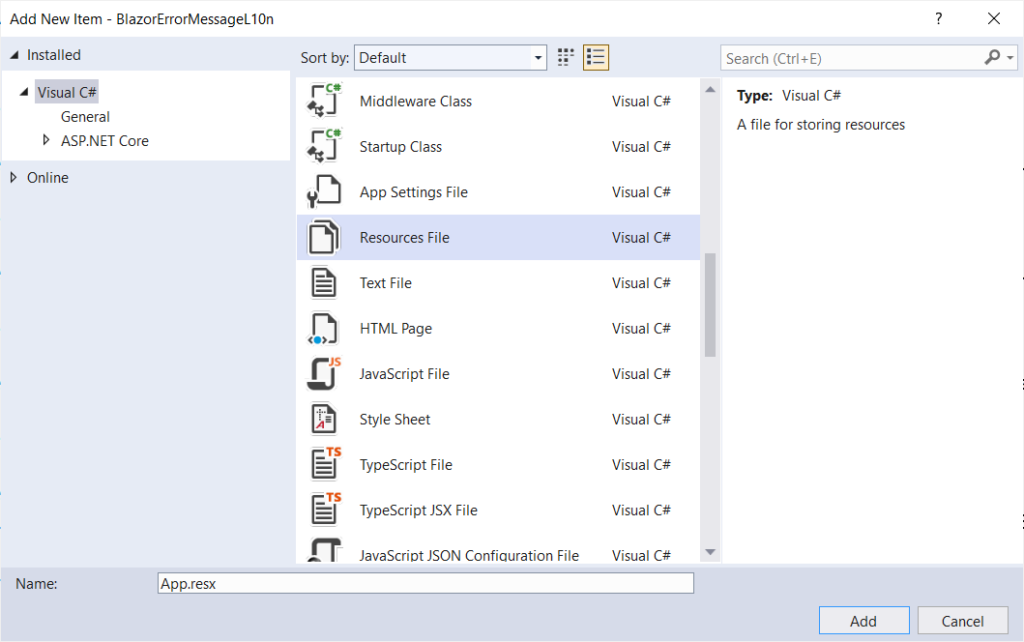This screenshot has height=642, width=1024.
Task: Select the TypeScript File item name
Action: (x=406, y=464)
